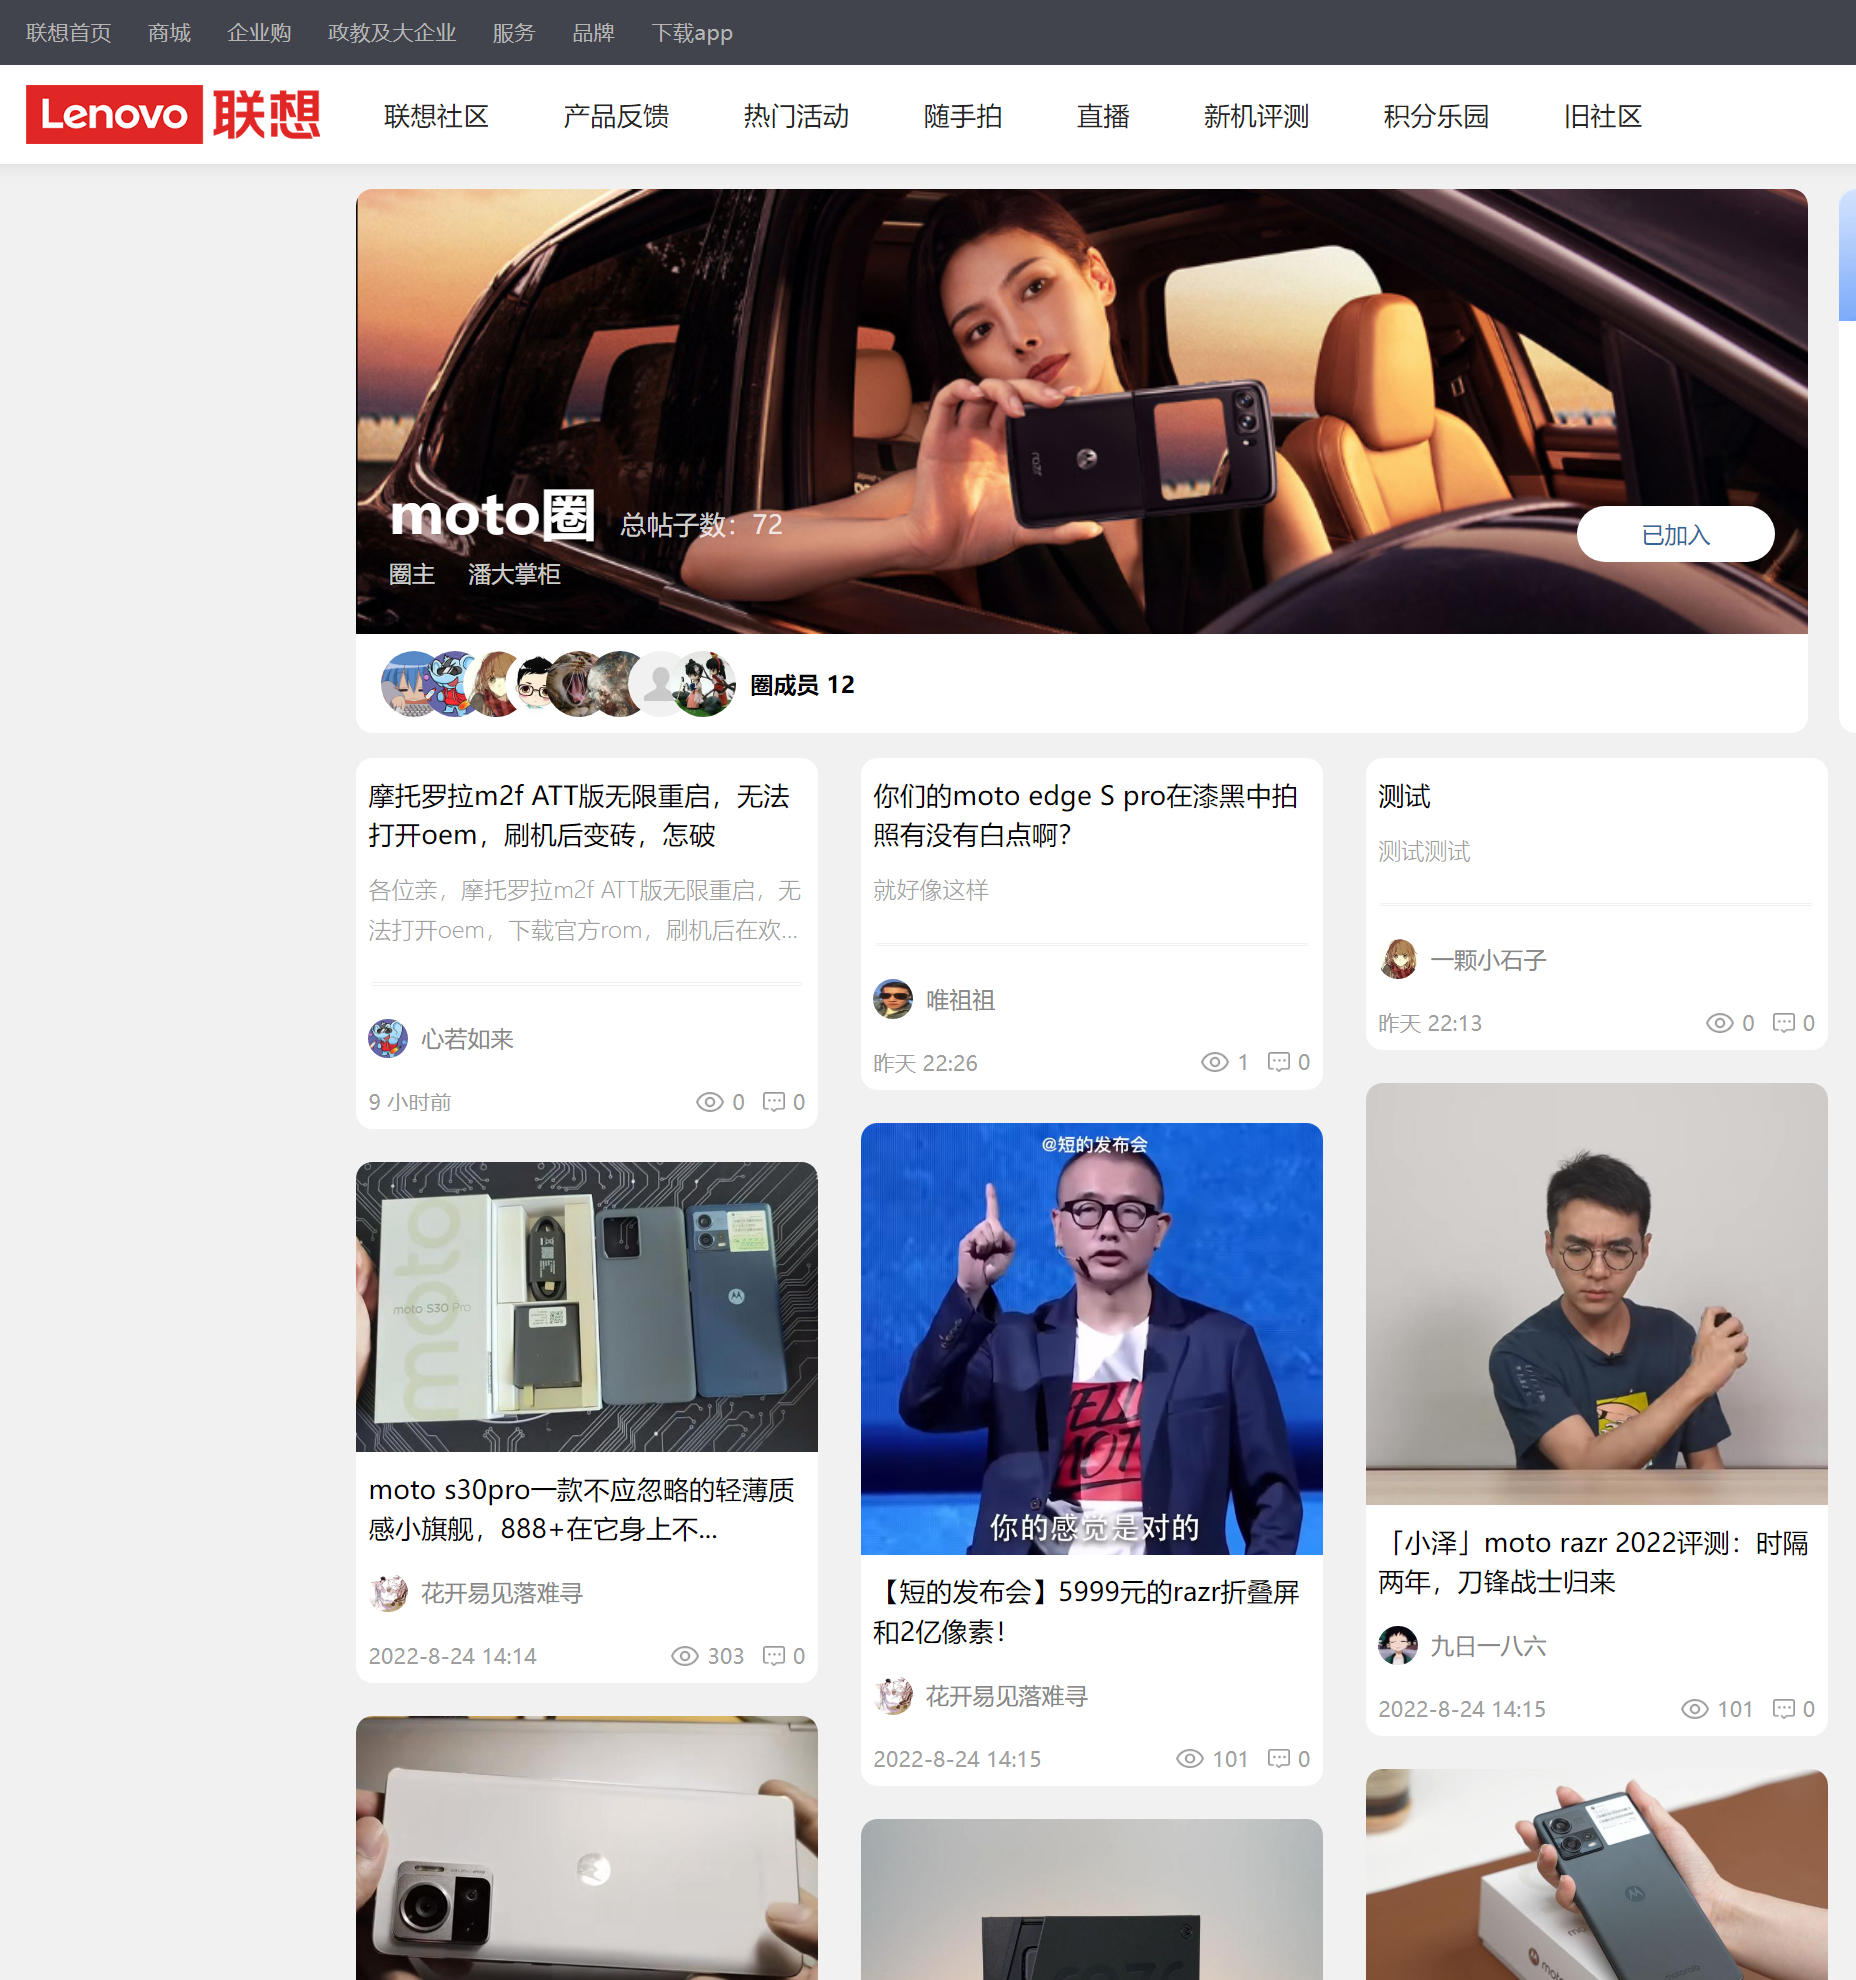Viewport: 1856px width, 1980px height.
Task: Click moto圈 banner image
Action: [1082, 411]
